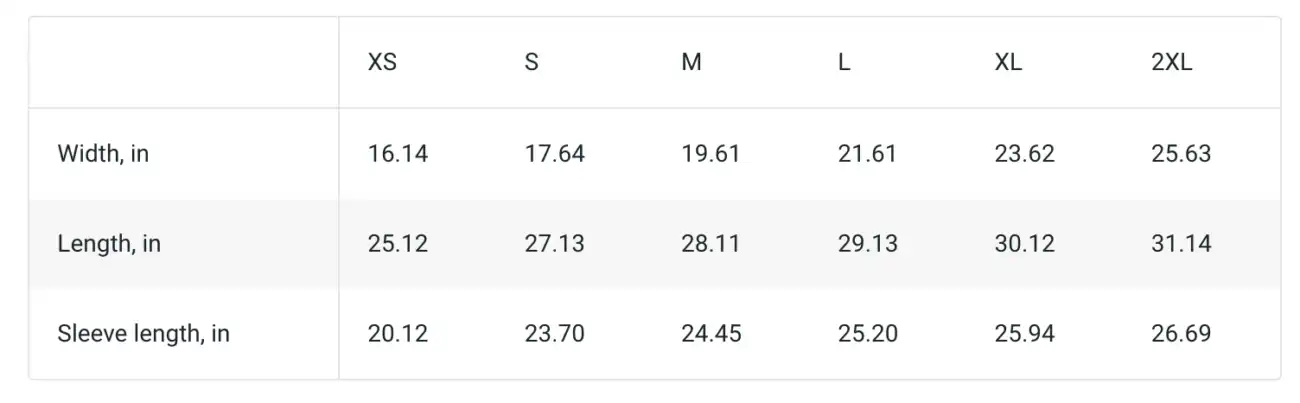The height and width of the screenshot is (403, 1300).
Task: Select the M sleeve length value 24.45
Action: tap(711, 334)
